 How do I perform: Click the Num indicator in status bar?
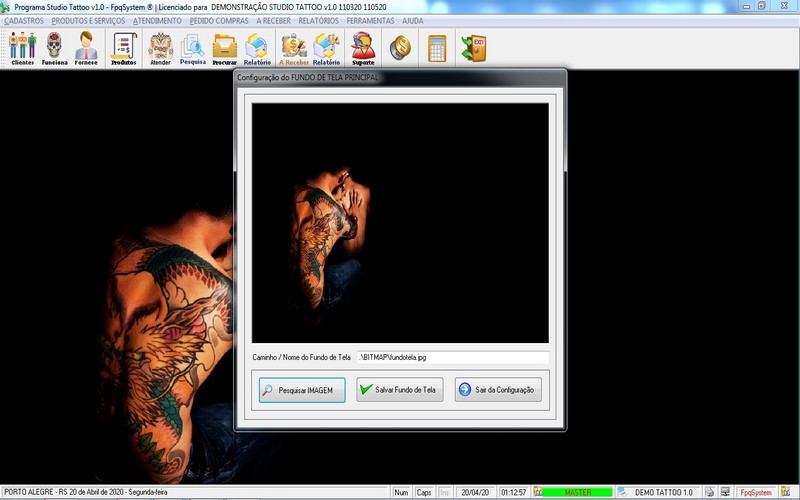[401, 492]
